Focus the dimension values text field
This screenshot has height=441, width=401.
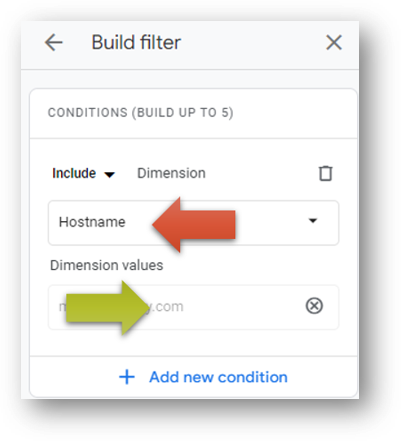[193, 307]
